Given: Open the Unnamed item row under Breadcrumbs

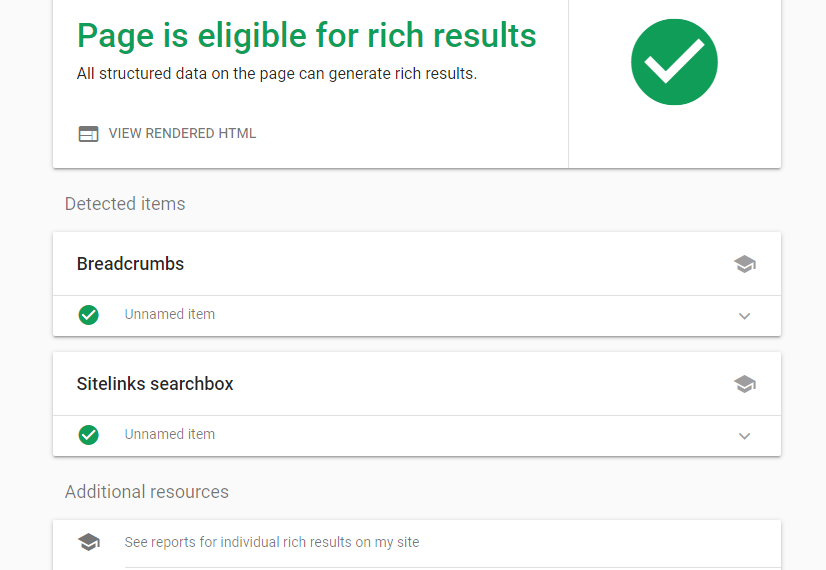Looking at the screenshot, I should click(x=169, y=315).
